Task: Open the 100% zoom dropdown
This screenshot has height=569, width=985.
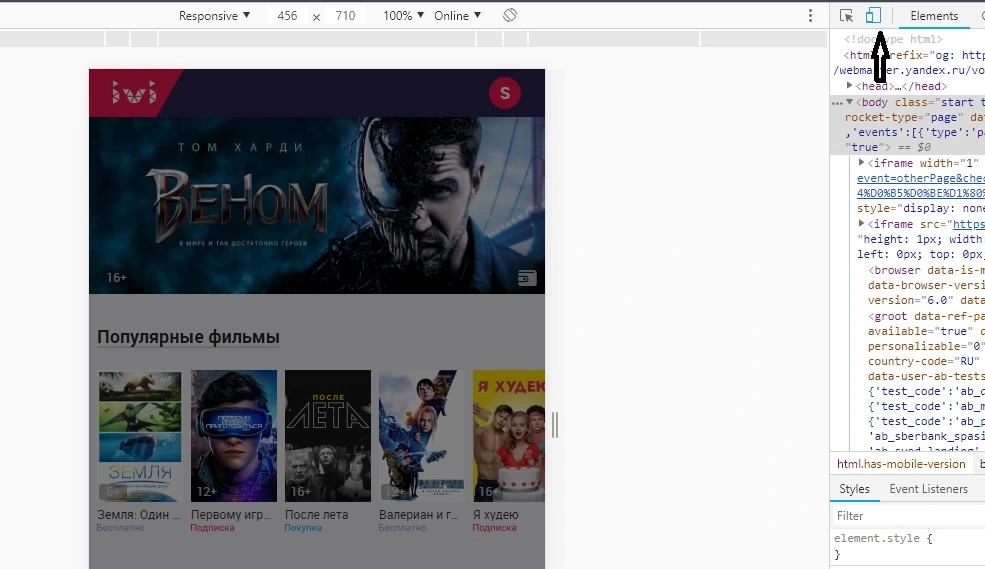Action: click(x=403, y=16)
